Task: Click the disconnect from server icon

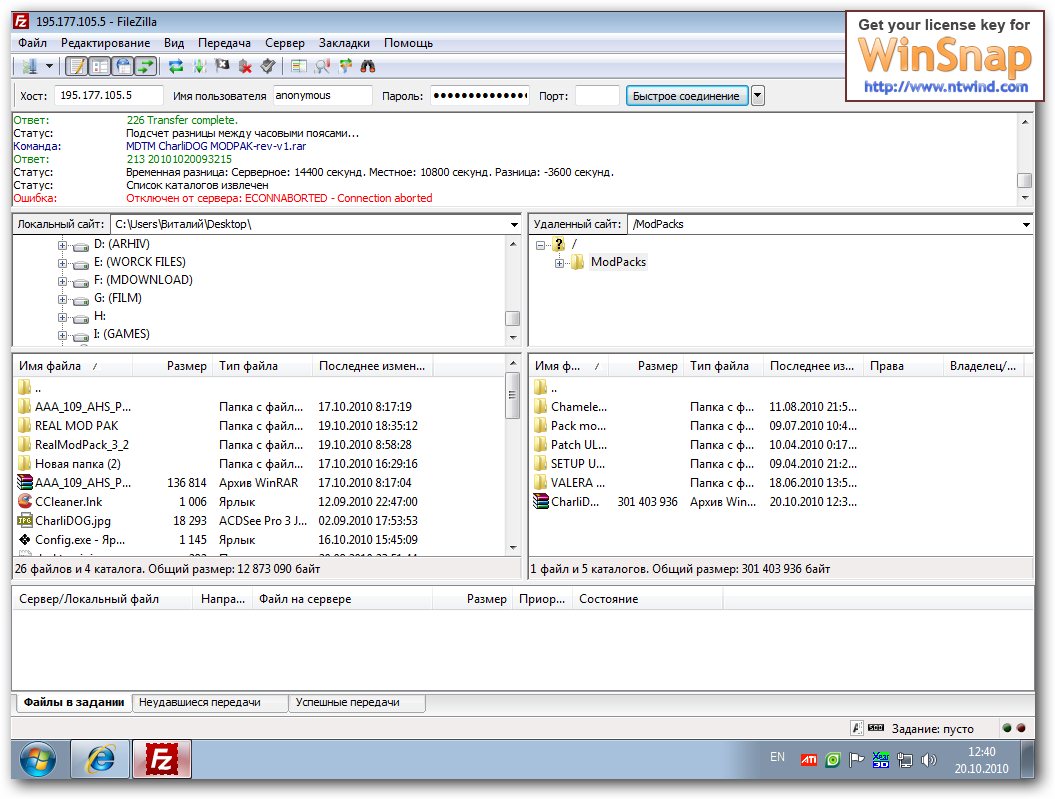Action: point(245,67)
